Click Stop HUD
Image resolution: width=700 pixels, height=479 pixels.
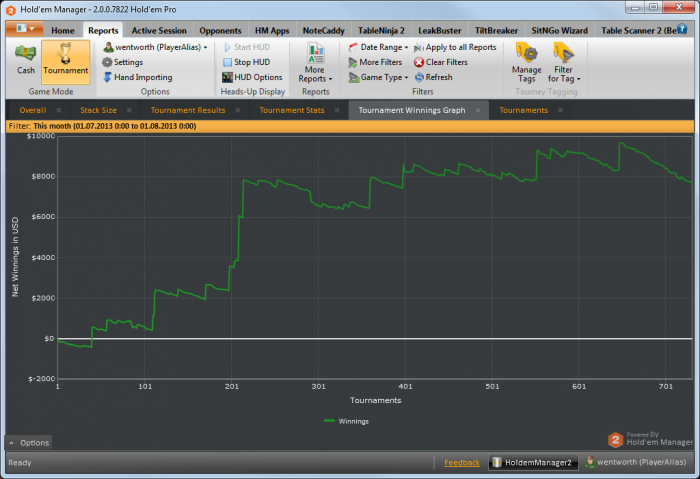[x=247, y=62]
